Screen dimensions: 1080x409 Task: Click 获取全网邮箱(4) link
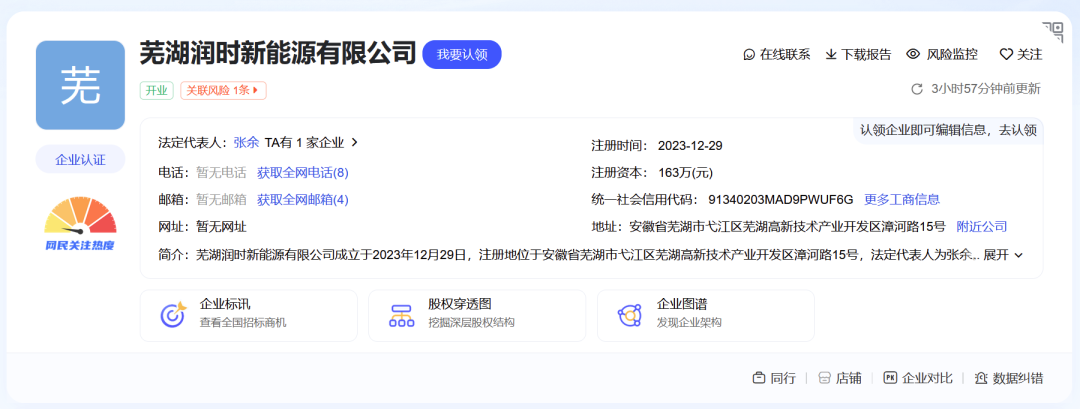click(x=302, y=200)
